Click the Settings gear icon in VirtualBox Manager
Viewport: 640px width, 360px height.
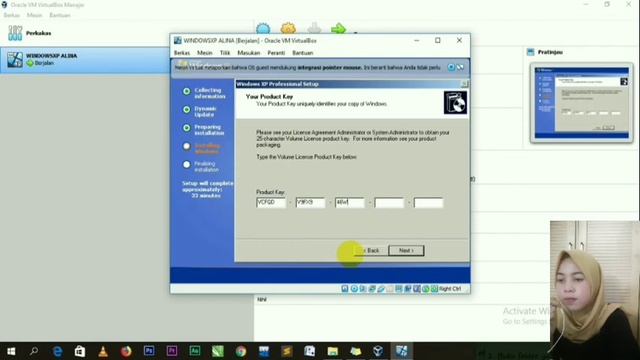[x=288, y=28]
